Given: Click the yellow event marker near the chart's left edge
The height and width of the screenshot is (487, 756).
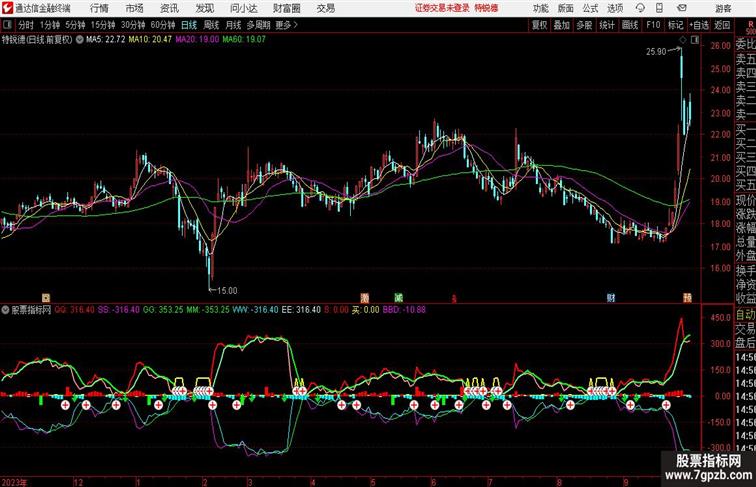Looking at the screenshot, I should click(46, 298).
